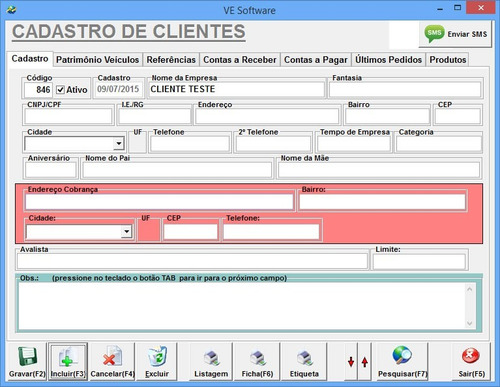Image resolution: width=500 pixels, height=387 pixels.
Task: Open the Referências tab
Action: point(171,60)
